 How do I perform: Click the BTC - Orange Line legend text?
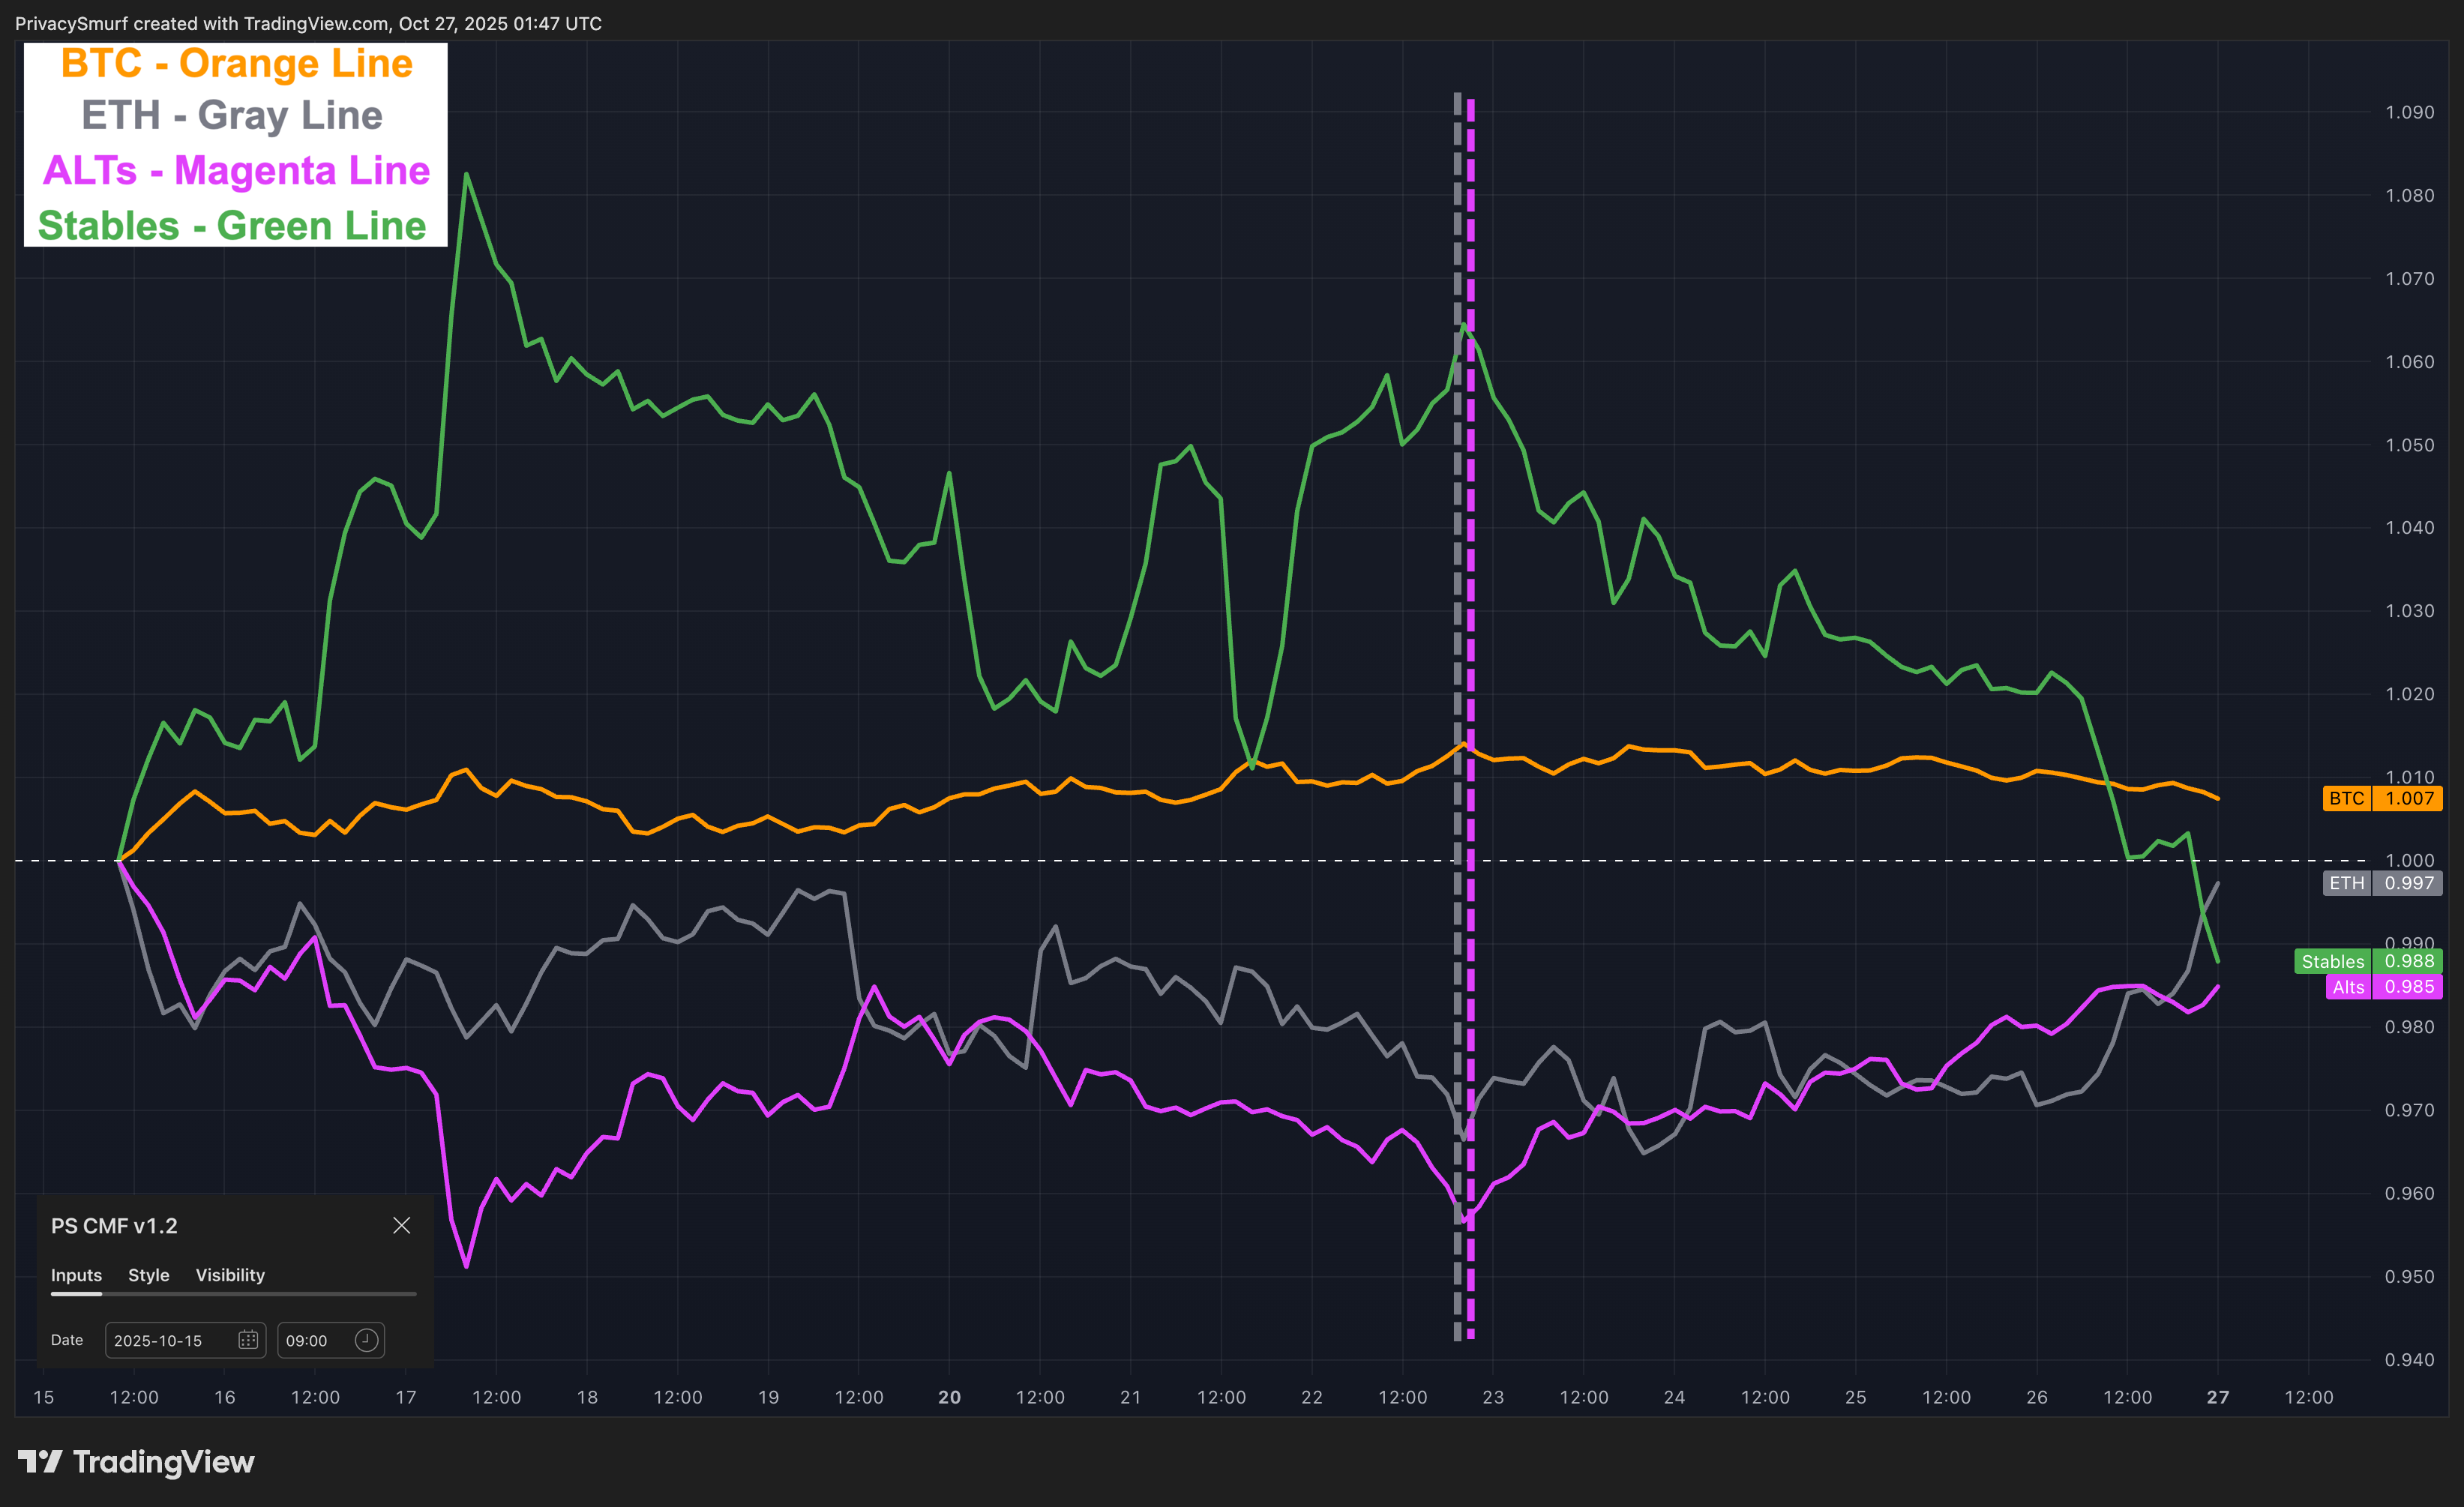click(x=236, y=64)
